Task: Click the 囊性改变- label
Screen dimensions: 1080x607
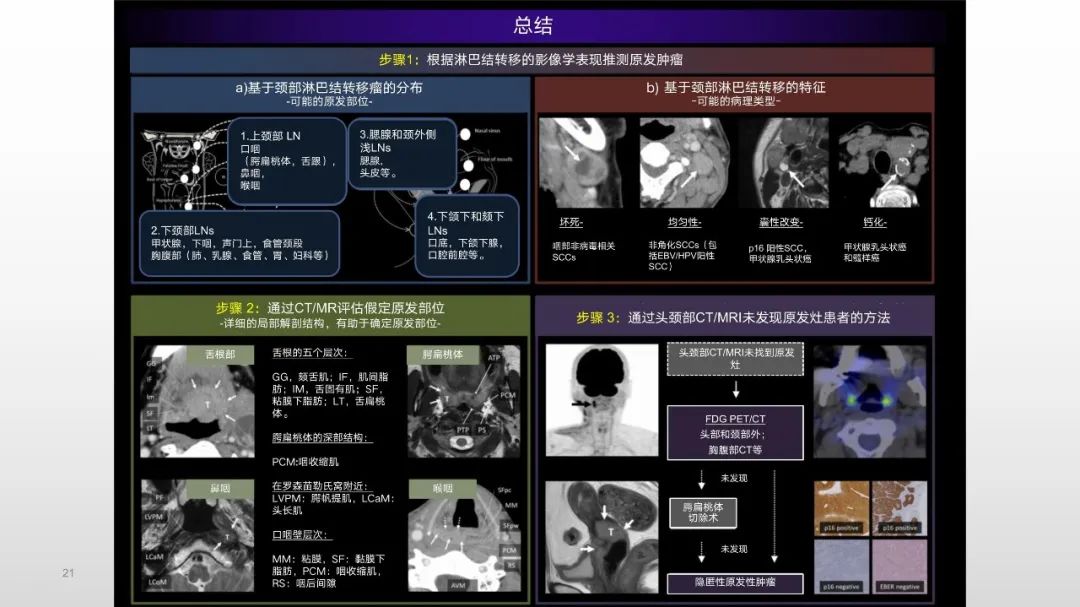Action: [x=780, y=222]
